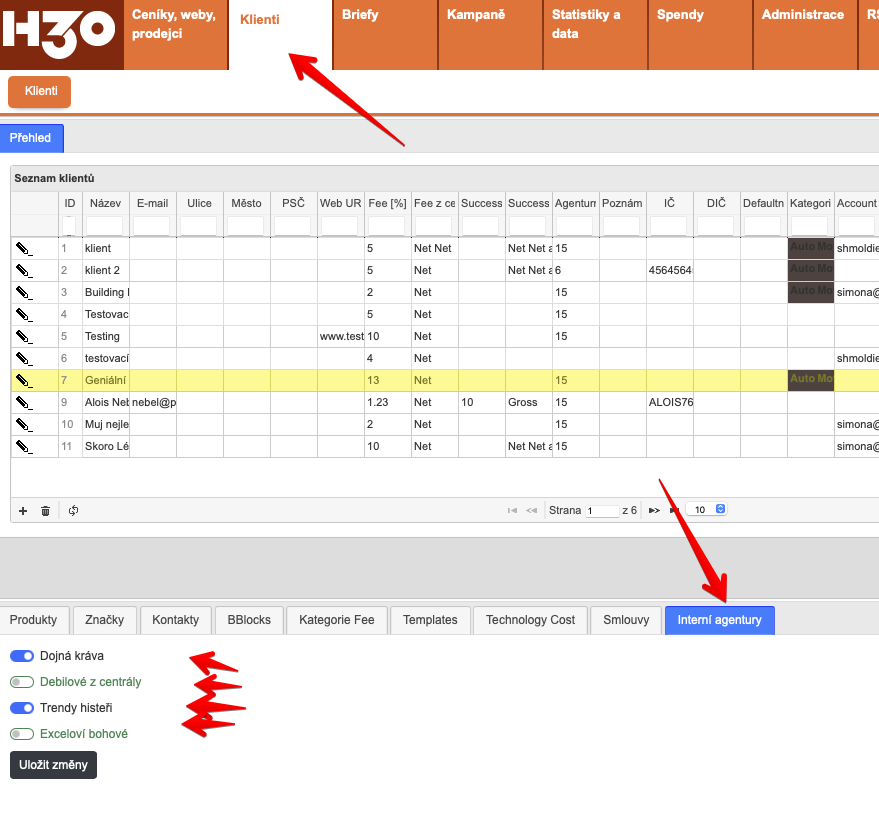
Task: Go to the next page of client list
Action: pos(654,510)
